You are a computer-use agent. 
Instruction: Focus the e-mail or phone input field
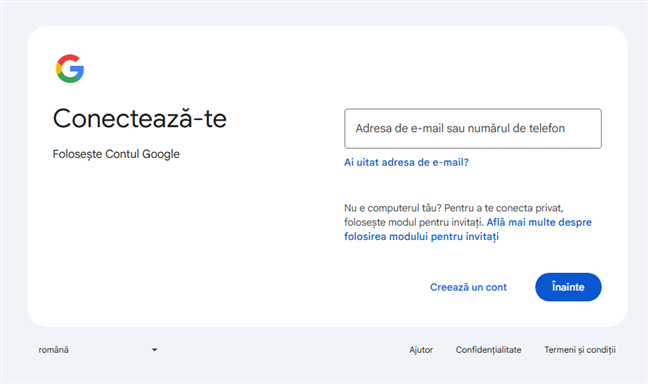pyautogui.click(x=473, y=129)
